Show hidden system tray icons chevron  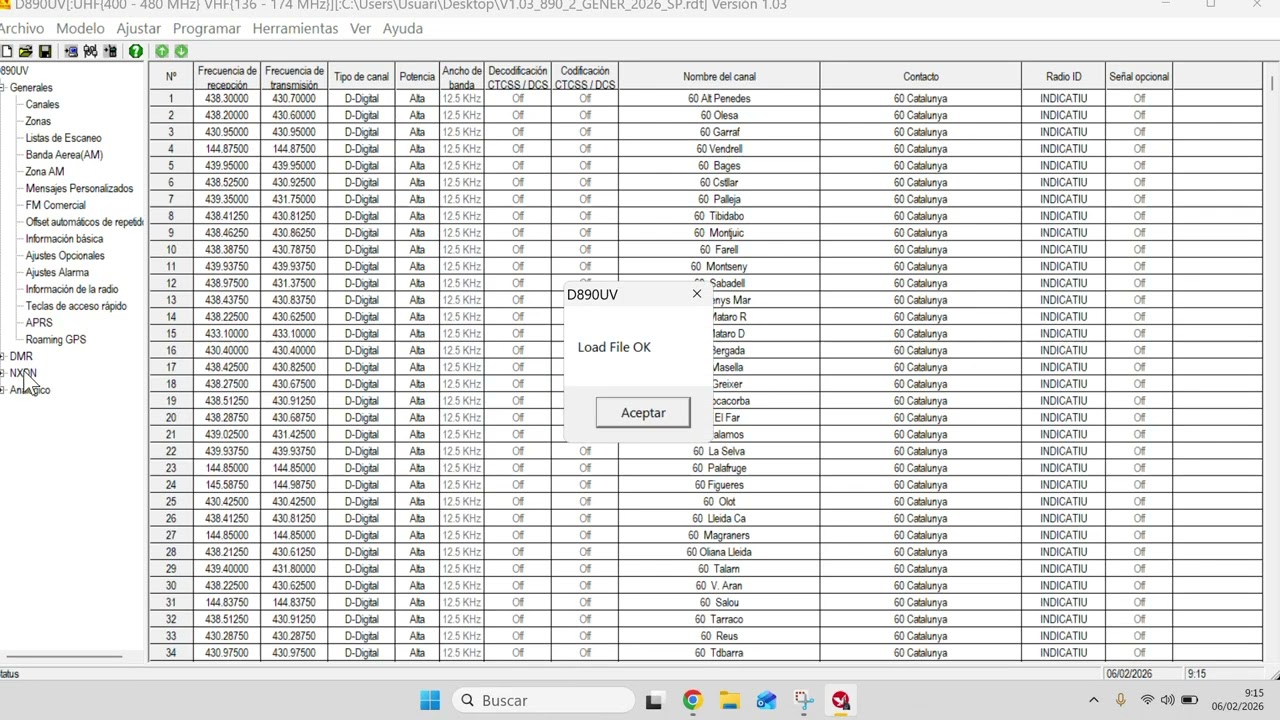coord(1093,700)
